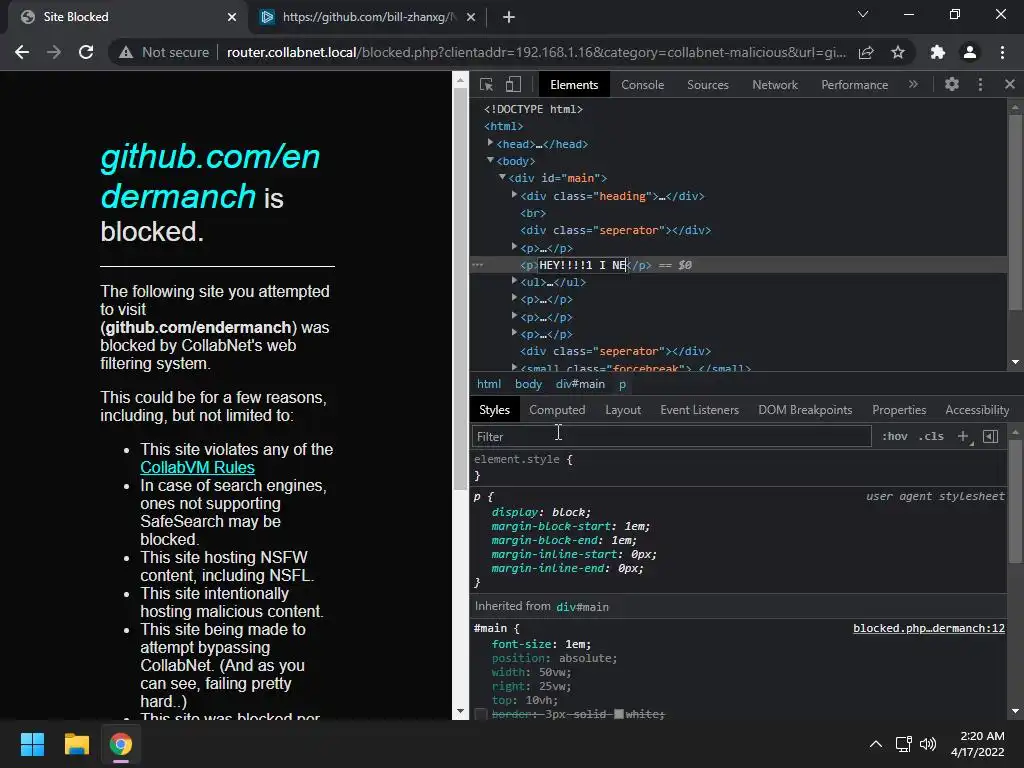Open the tab search chevron
The height and width of the screenshot is (768, 1024).
(863, 14)
